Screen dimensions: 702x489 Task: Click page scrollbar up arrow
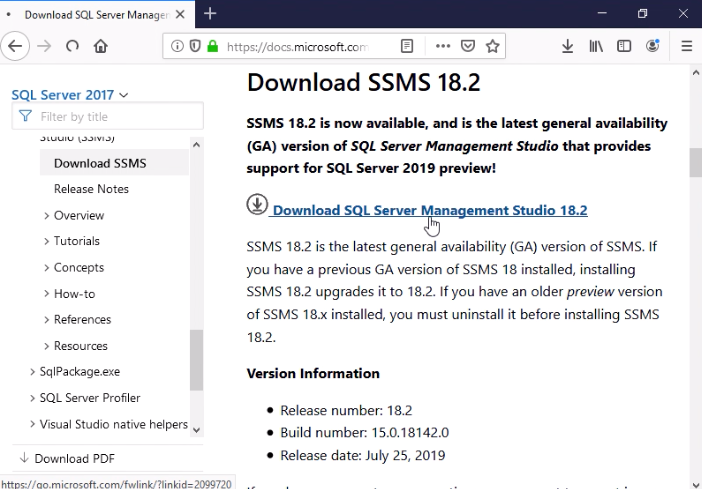(x=696, y=72)
